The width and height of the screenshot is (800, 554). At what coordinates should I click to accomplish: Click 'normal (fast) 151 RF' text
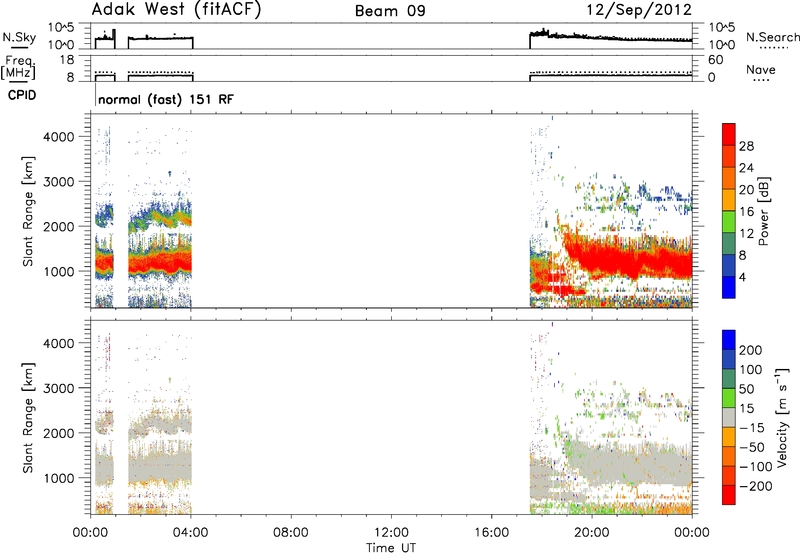pos(166,99)
